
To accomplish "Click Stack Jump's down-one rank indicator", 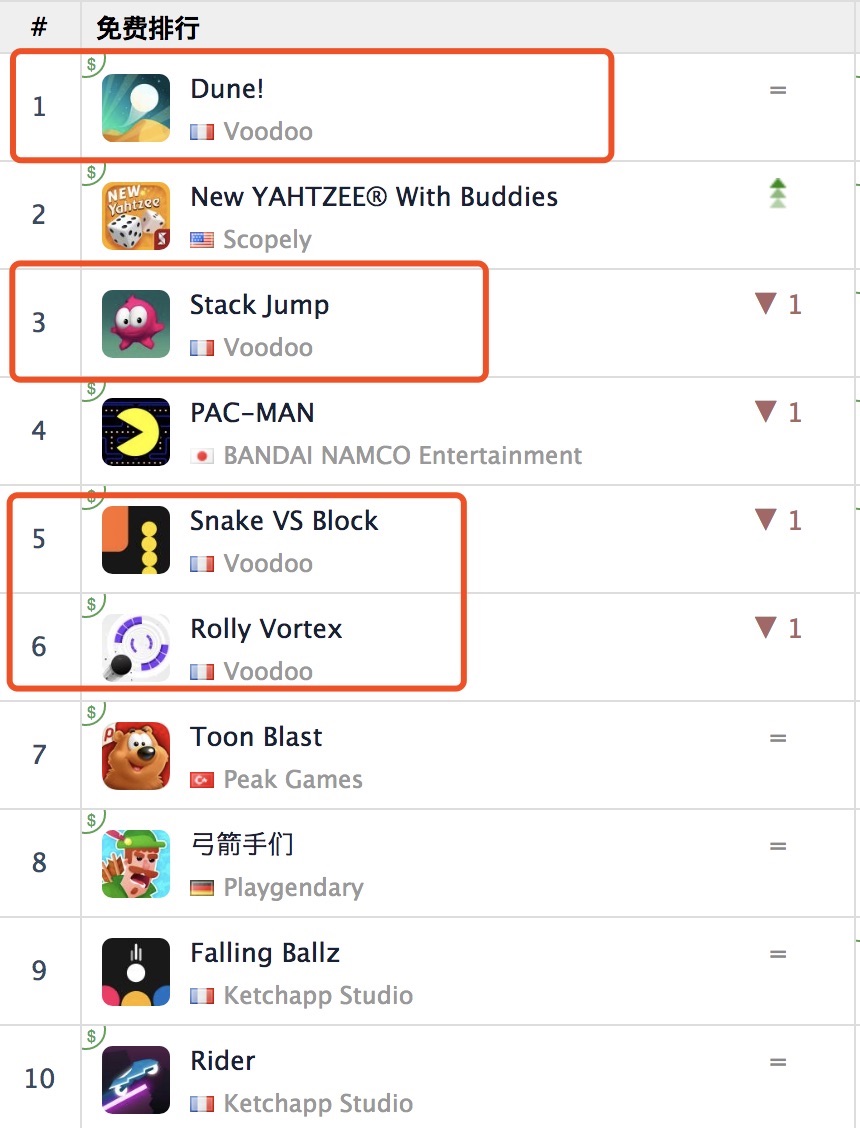I will (x=778, y=304).
